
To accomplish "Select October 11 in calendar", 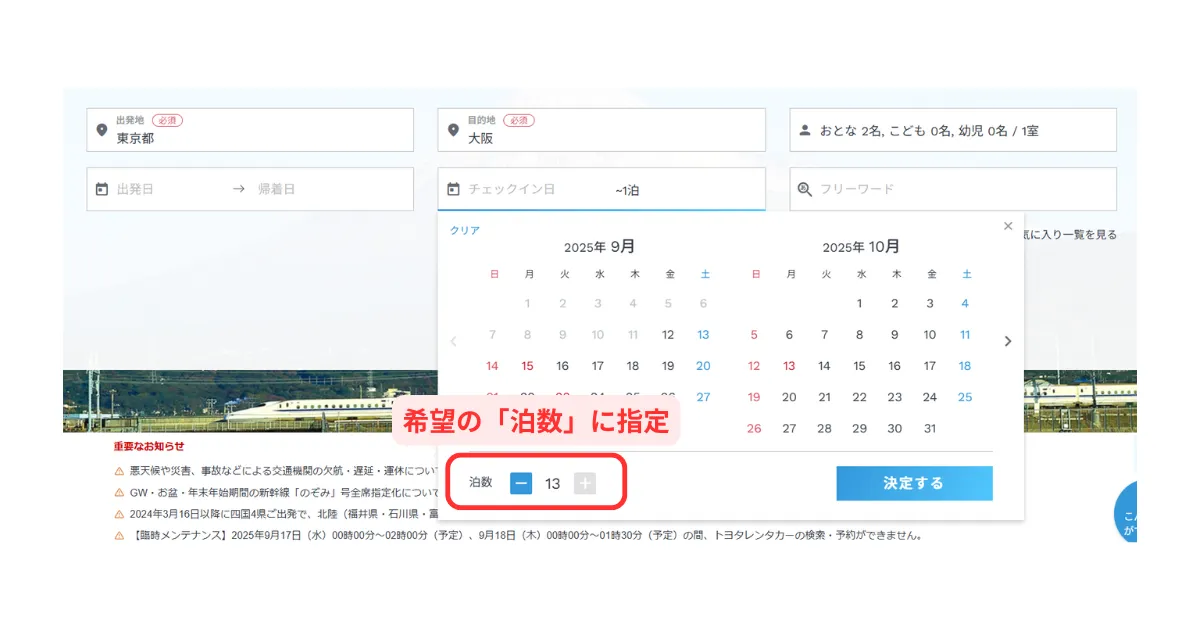I will click(965, 335).
